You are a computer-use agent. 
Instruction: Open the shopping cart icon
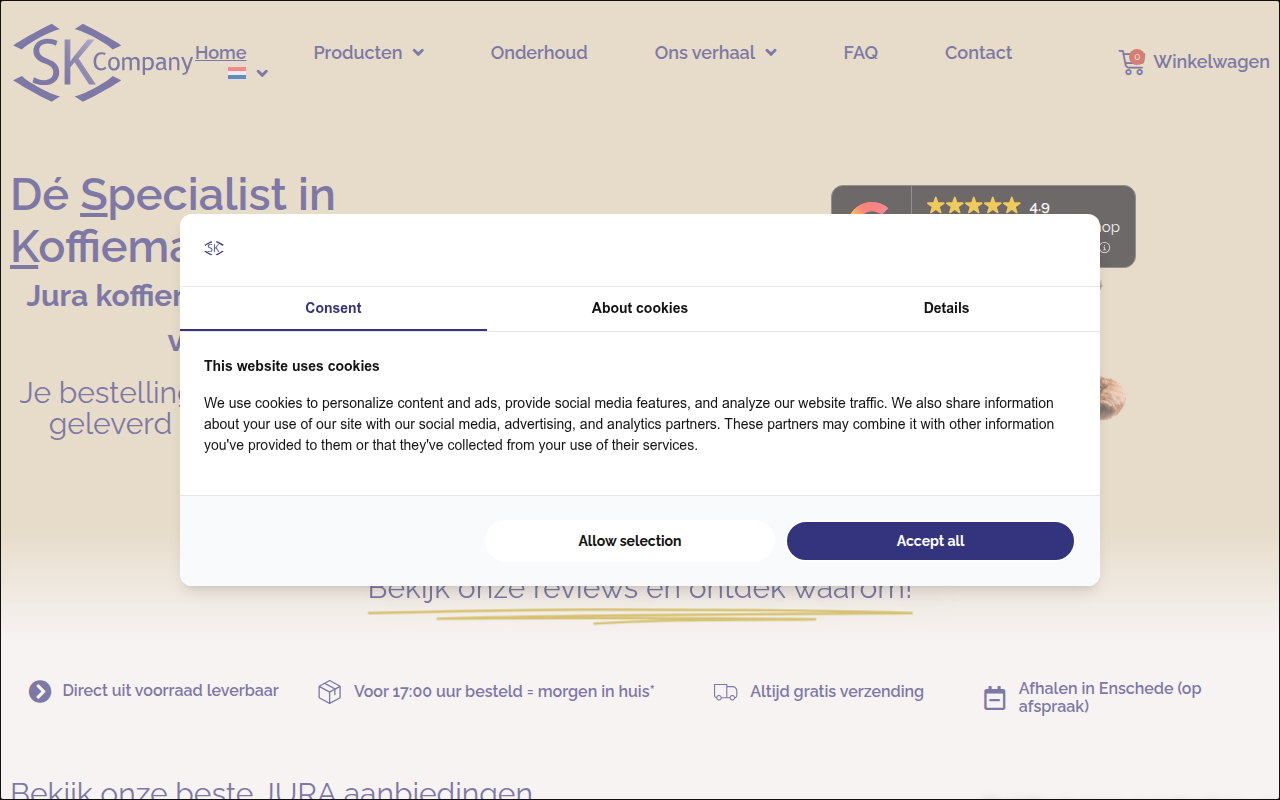(1131, 62)
